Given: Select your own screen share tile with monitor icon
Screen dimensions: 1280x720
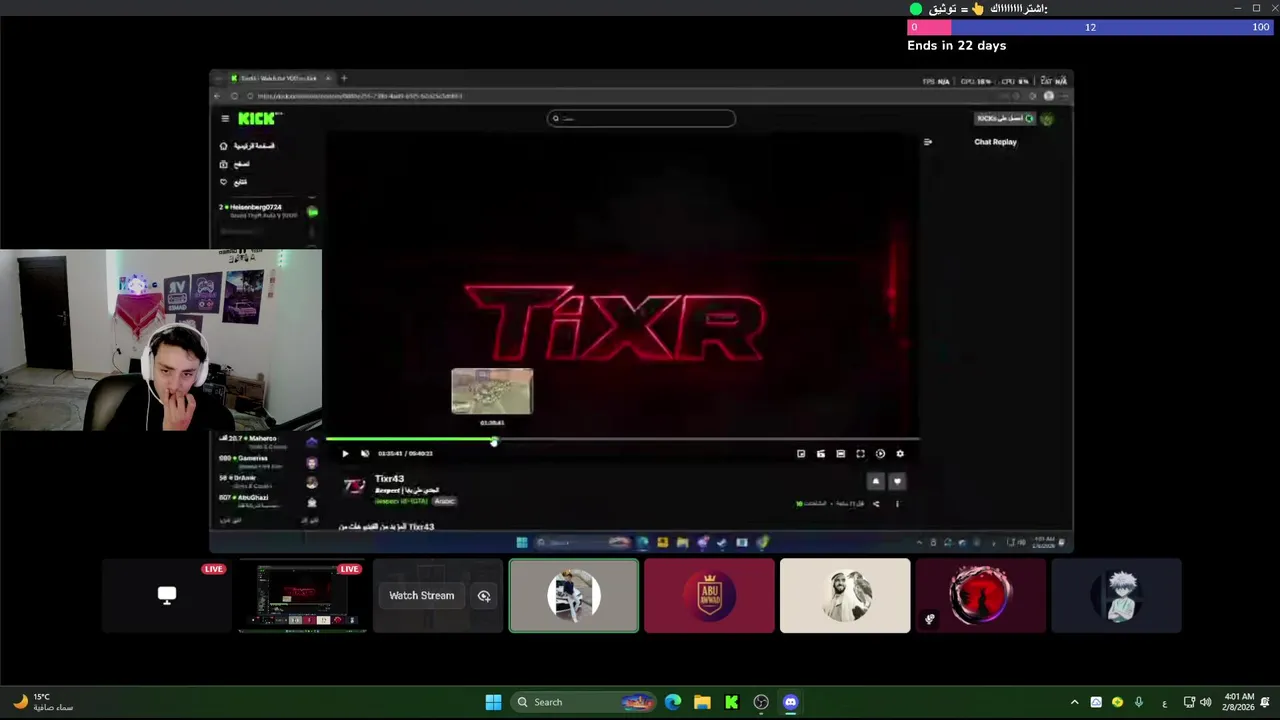Looking at the screenshot, I should click(x=167, y=596).
